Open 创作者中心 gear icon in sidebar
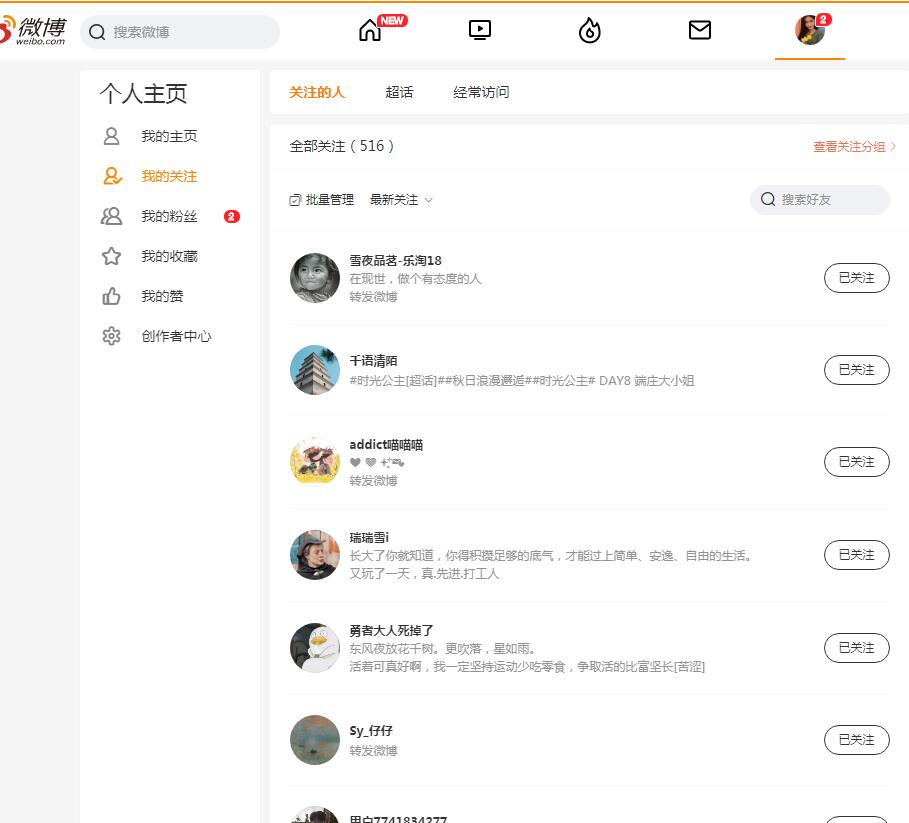This screenshot has height=823, width=909. point(111,336)
